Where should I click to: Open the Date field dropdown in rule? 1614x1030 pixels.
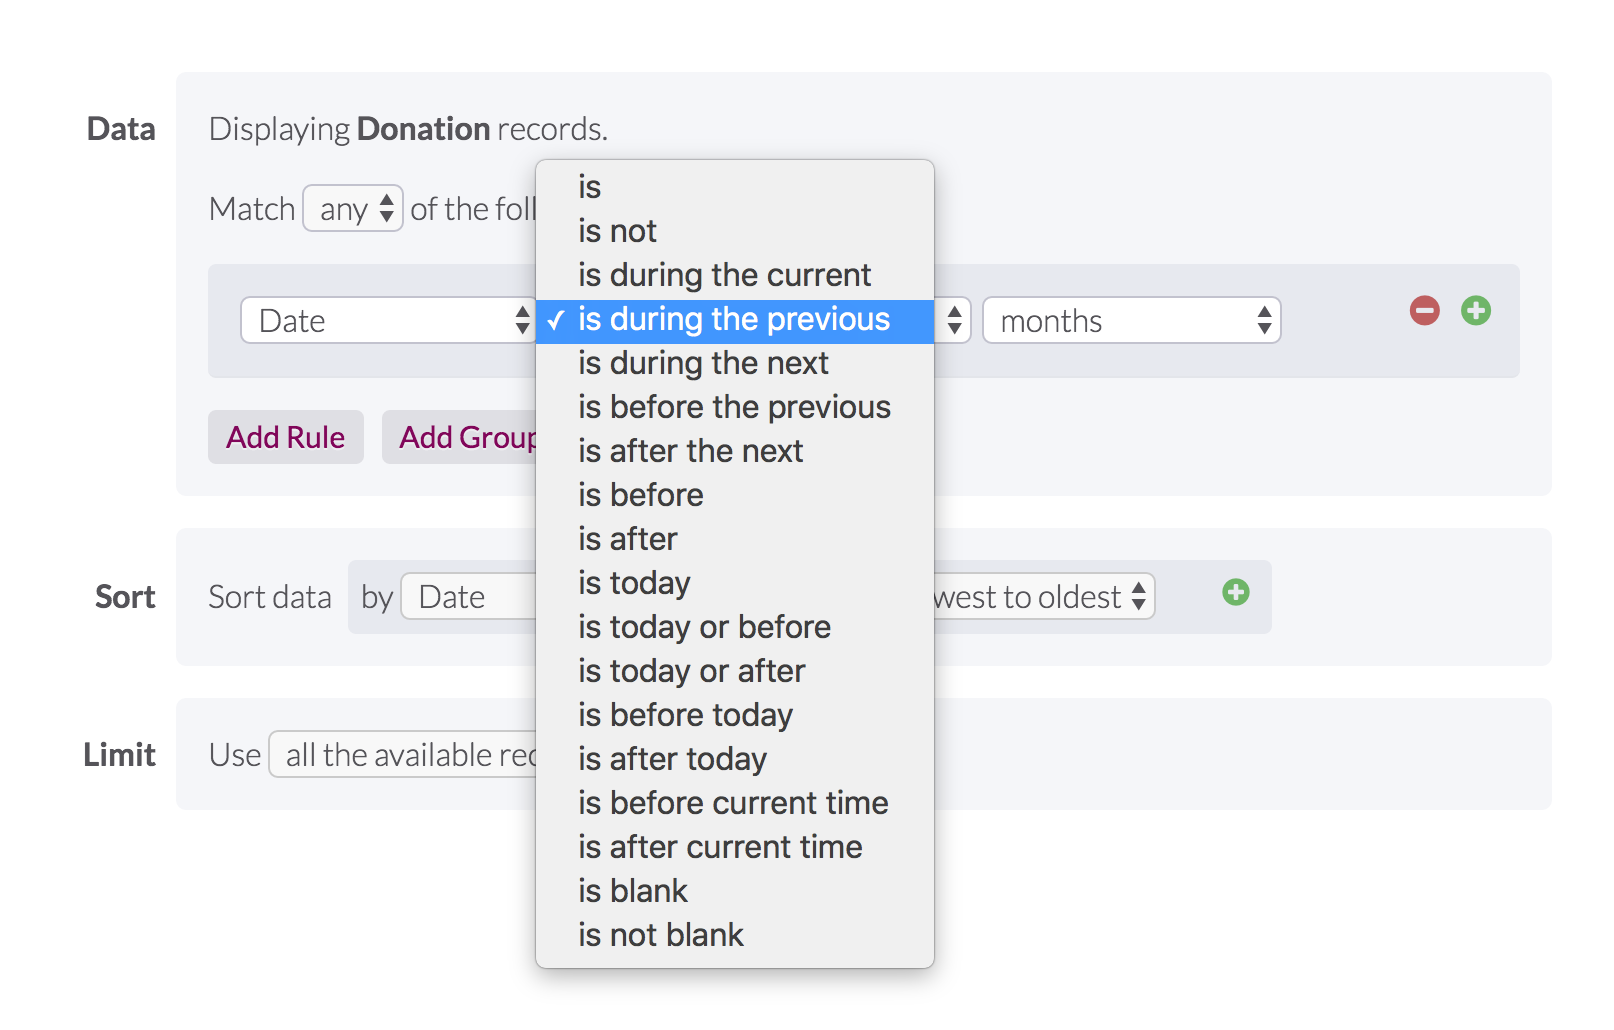click(x=386, y=321)
